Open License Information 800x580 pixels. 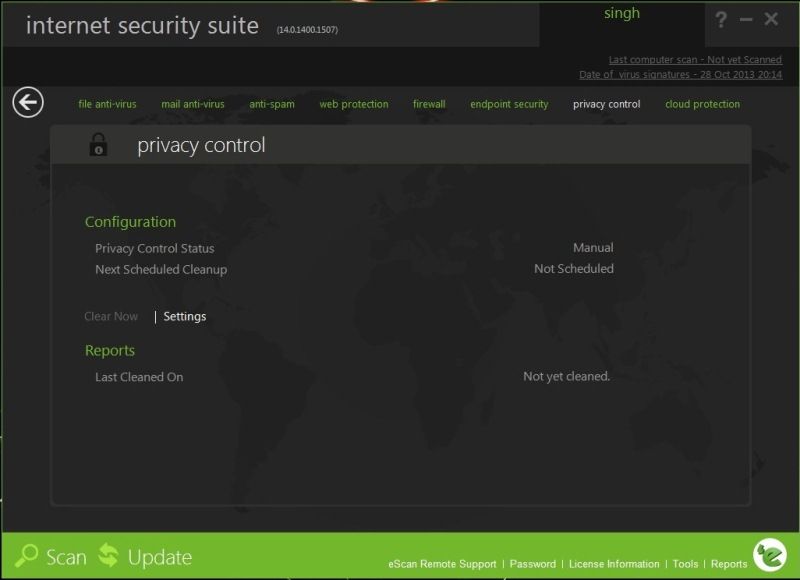(614, 564)
